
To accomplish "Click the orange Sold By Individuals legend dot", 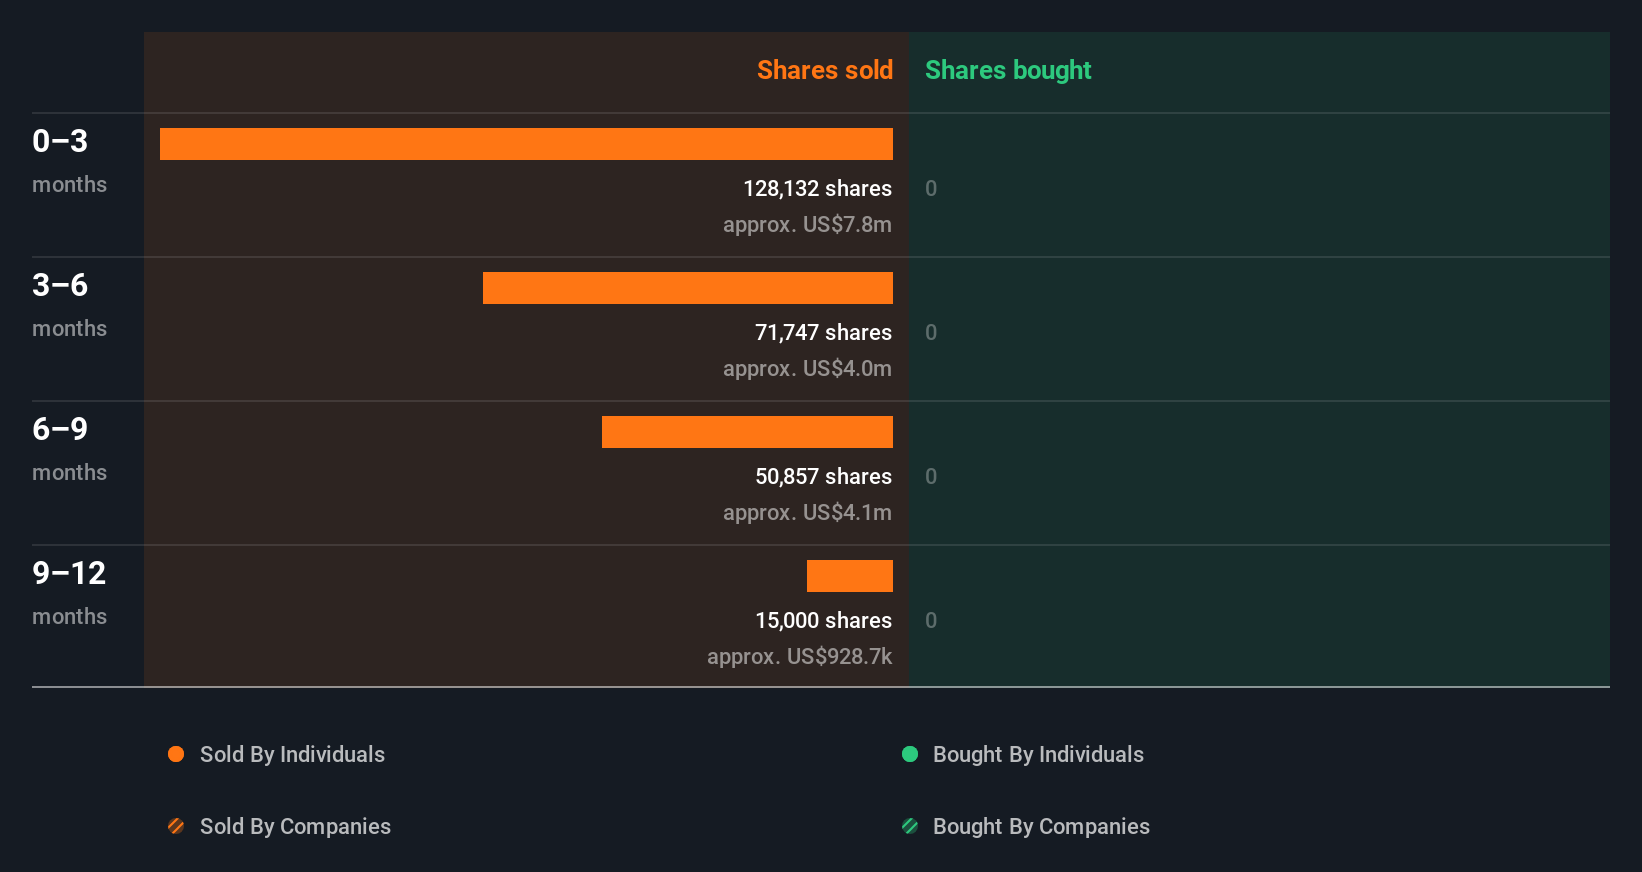I will coord(176,754).
